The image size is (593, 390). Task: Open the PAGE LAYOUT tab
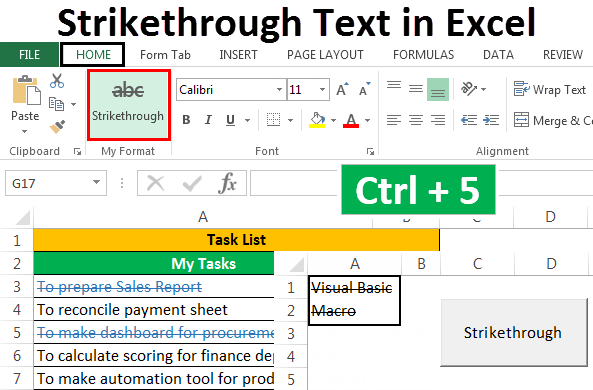[x=325, y=55]
